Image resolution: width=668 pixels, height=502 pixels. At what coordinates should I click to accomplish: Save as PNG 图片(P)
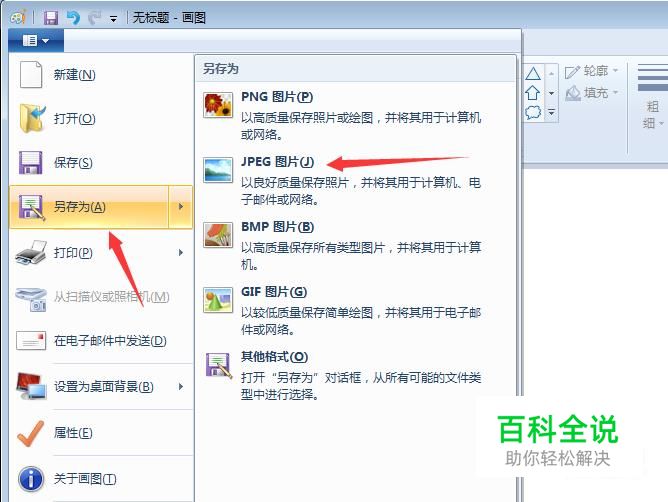(355, 115)
